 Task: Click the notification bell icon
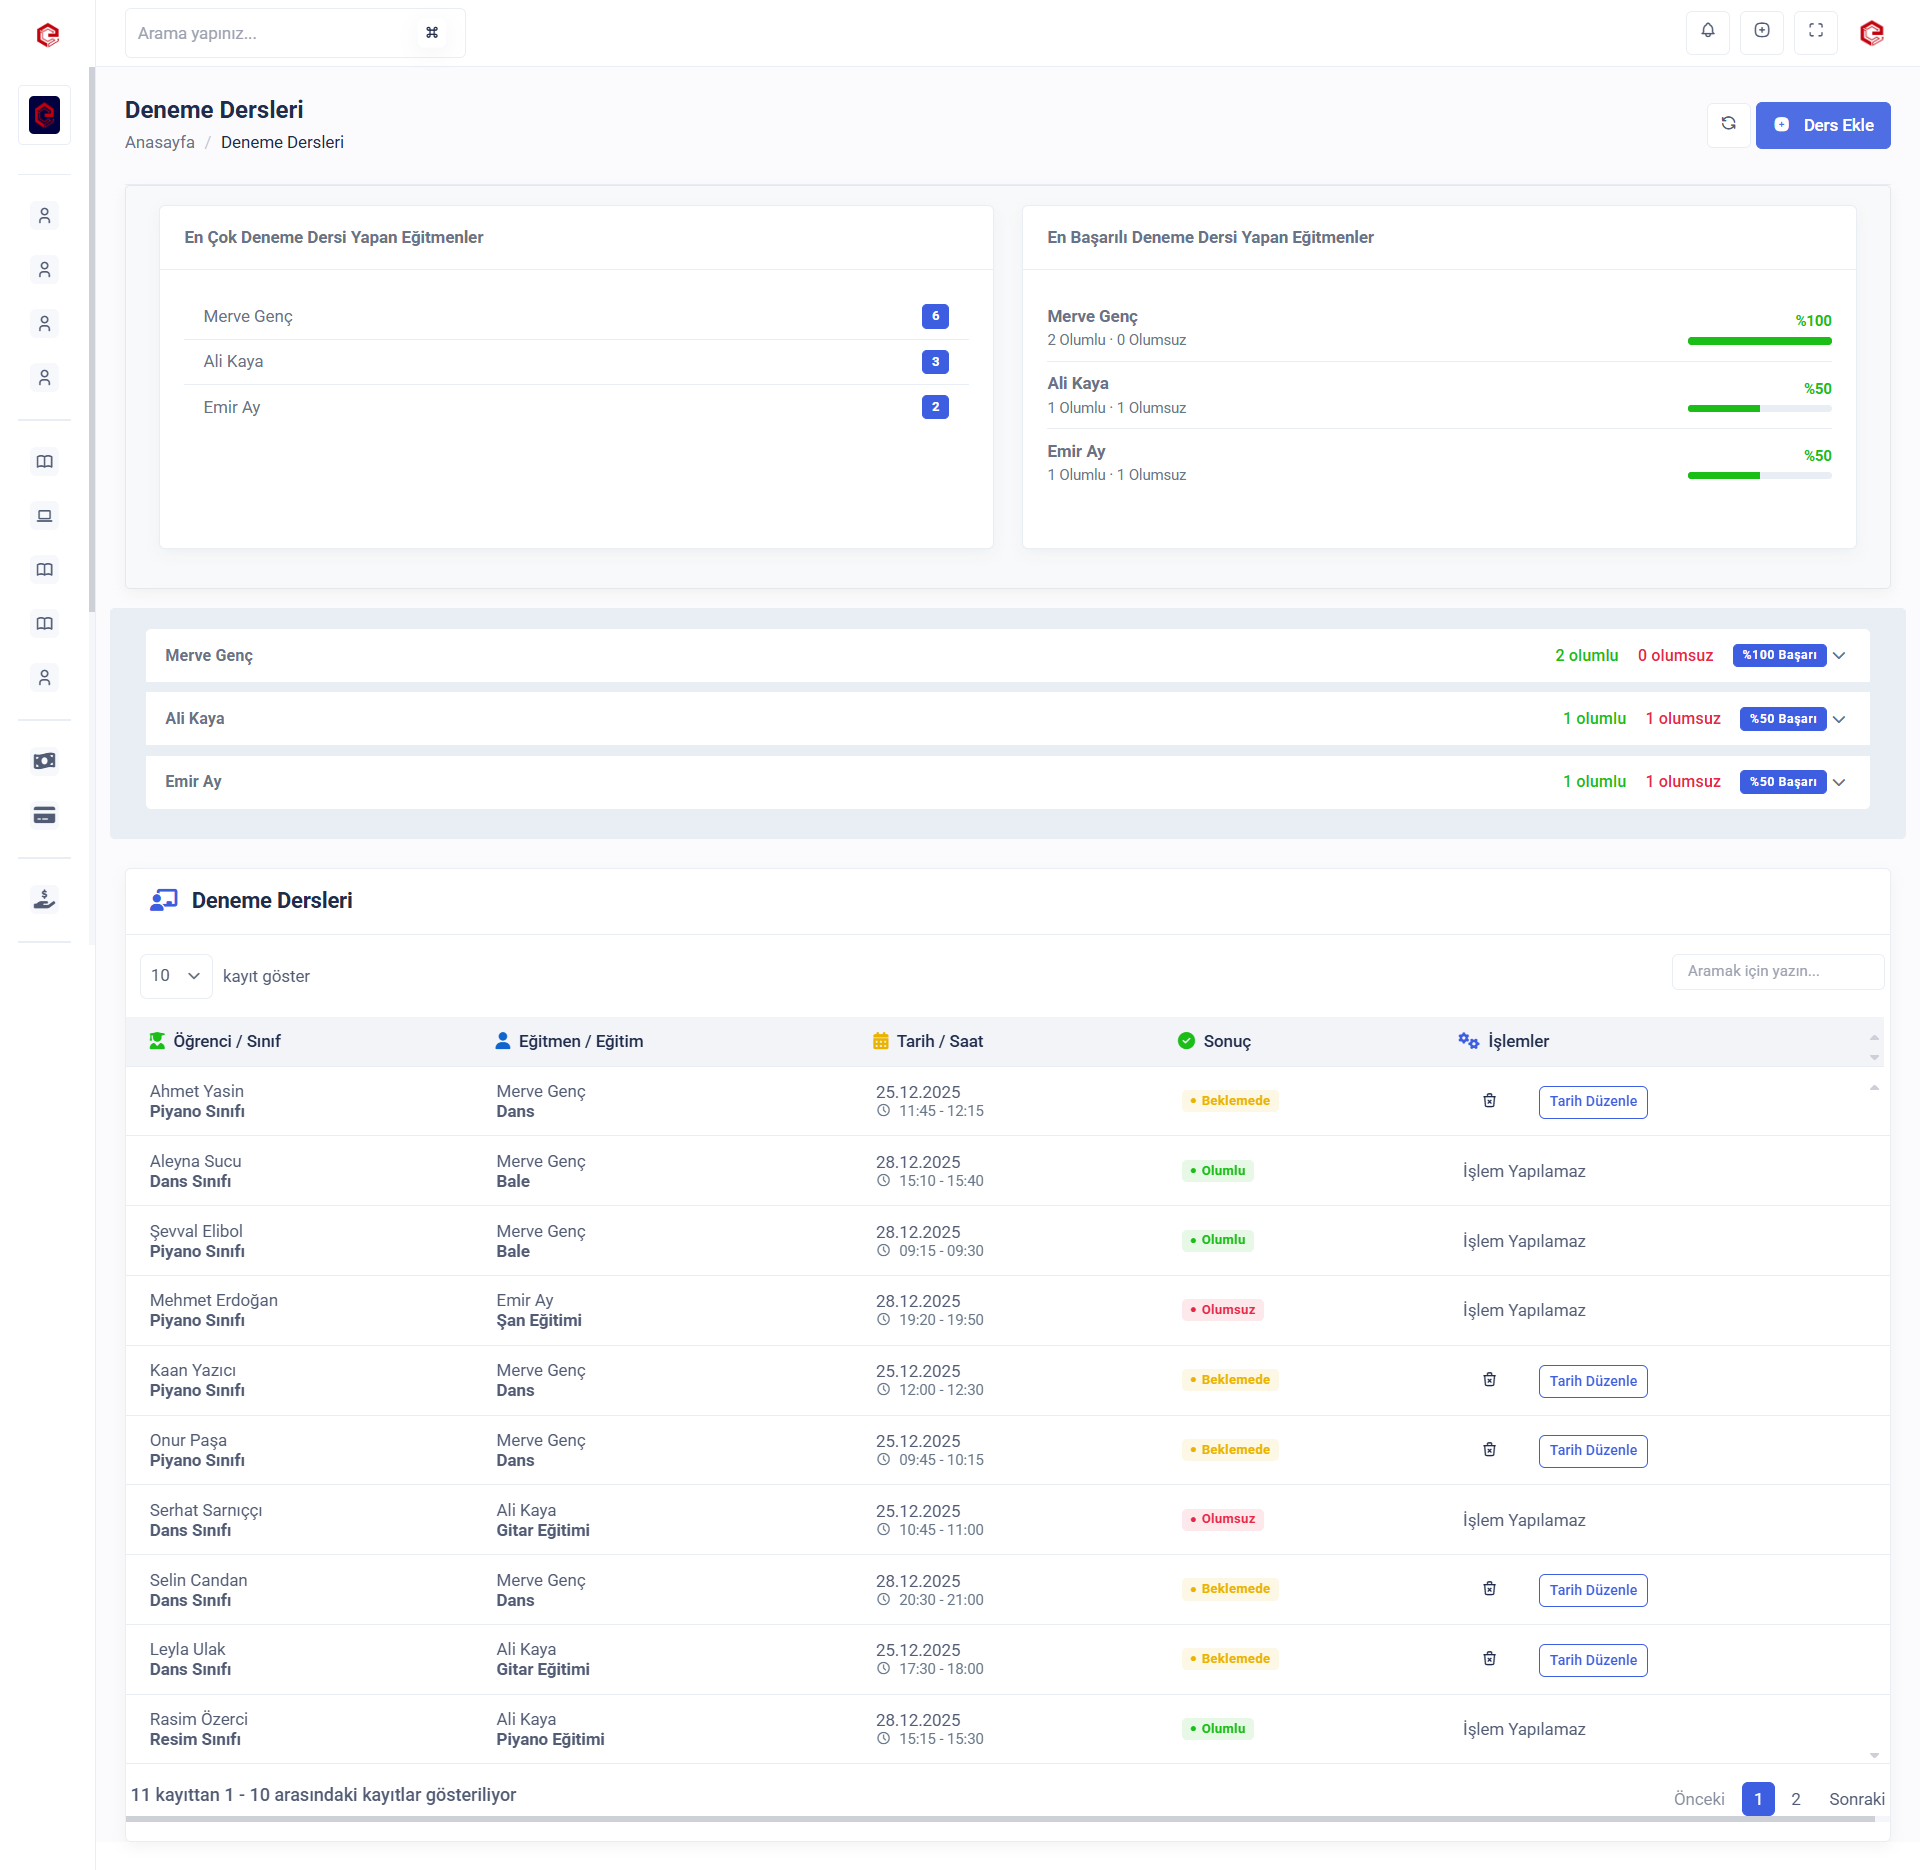click(x=1708, y=32)
